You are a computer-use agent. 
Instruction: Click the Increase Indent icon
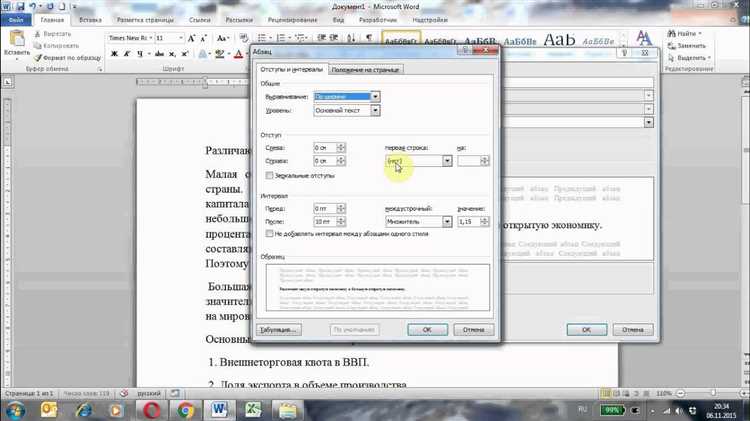pyautogui.click(x=334, y=38)
